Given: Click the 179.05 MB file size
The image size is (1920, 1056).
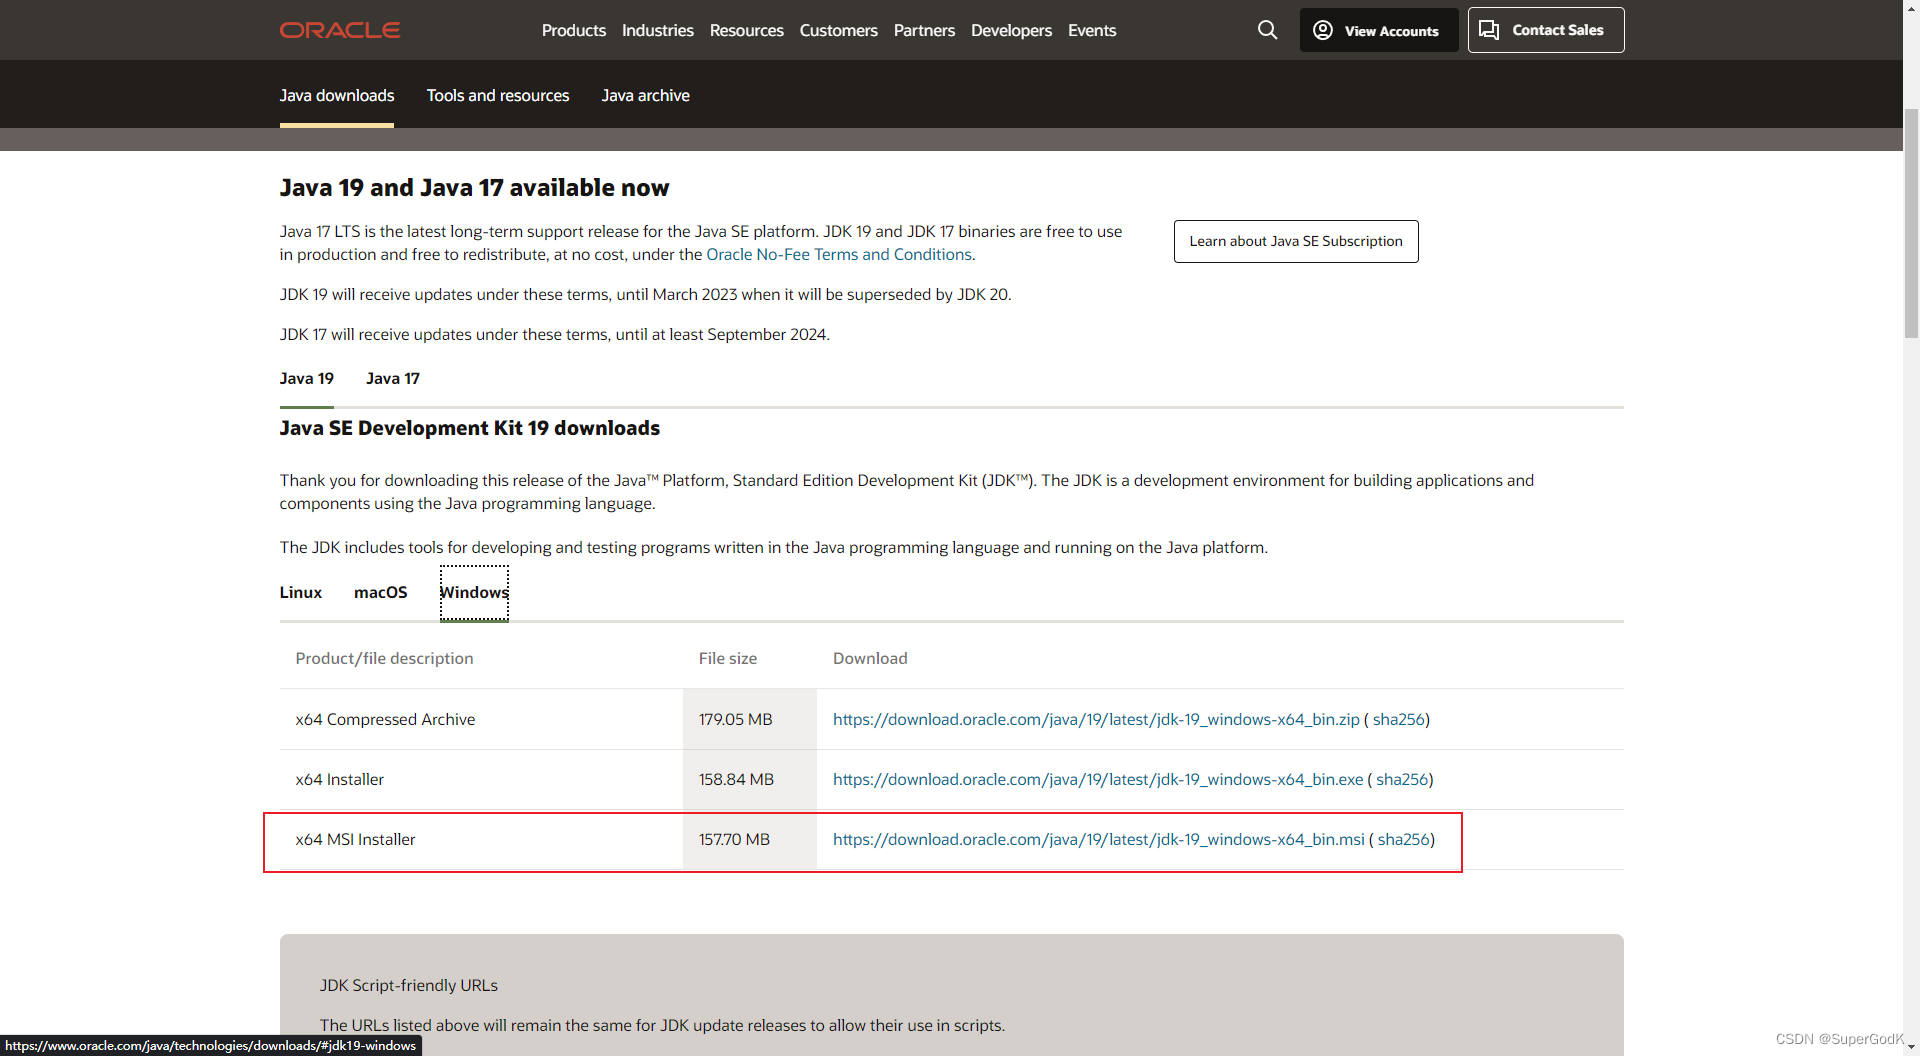Looking at the screenshot, I should pyautogui.click(x=735, y=719).
